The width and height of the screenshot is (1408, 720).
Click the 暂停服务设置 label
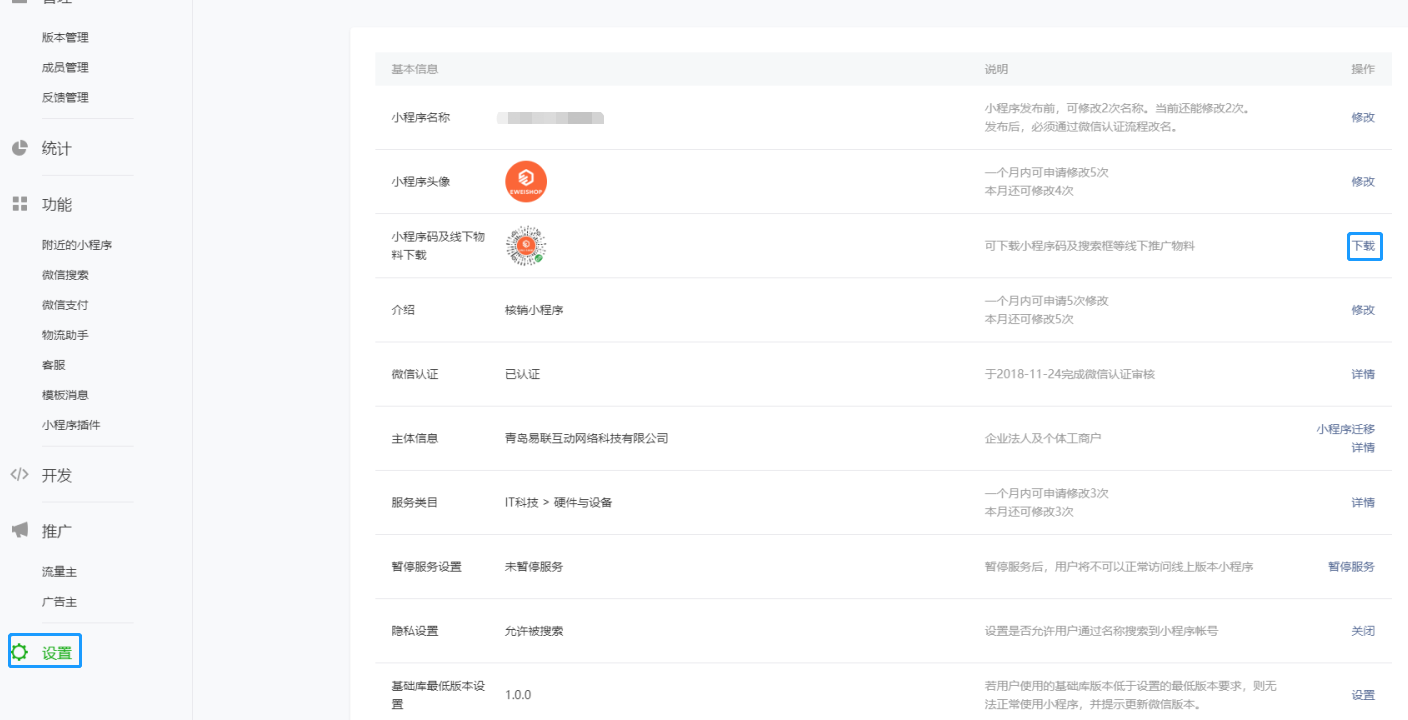click(x=426, y=566)
